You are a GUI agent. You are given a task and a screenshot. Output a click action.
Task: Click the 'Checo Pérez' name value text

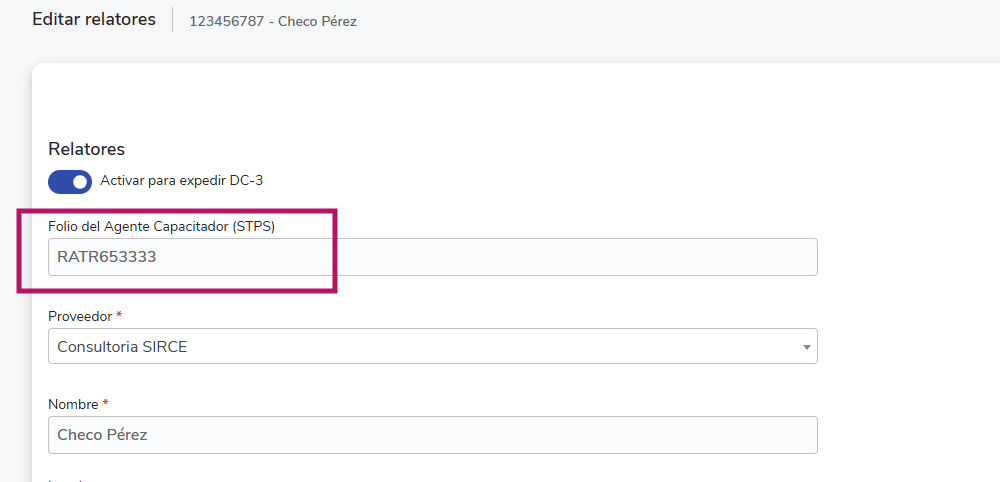point(103,435)
